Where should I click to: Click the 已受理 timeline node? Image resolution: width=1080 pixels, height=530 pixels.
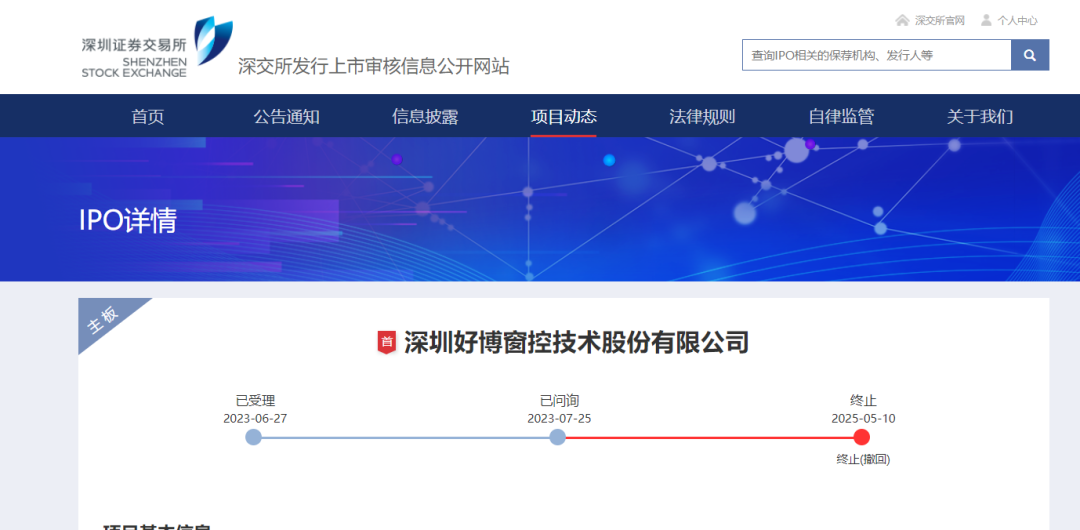[253, 437]
